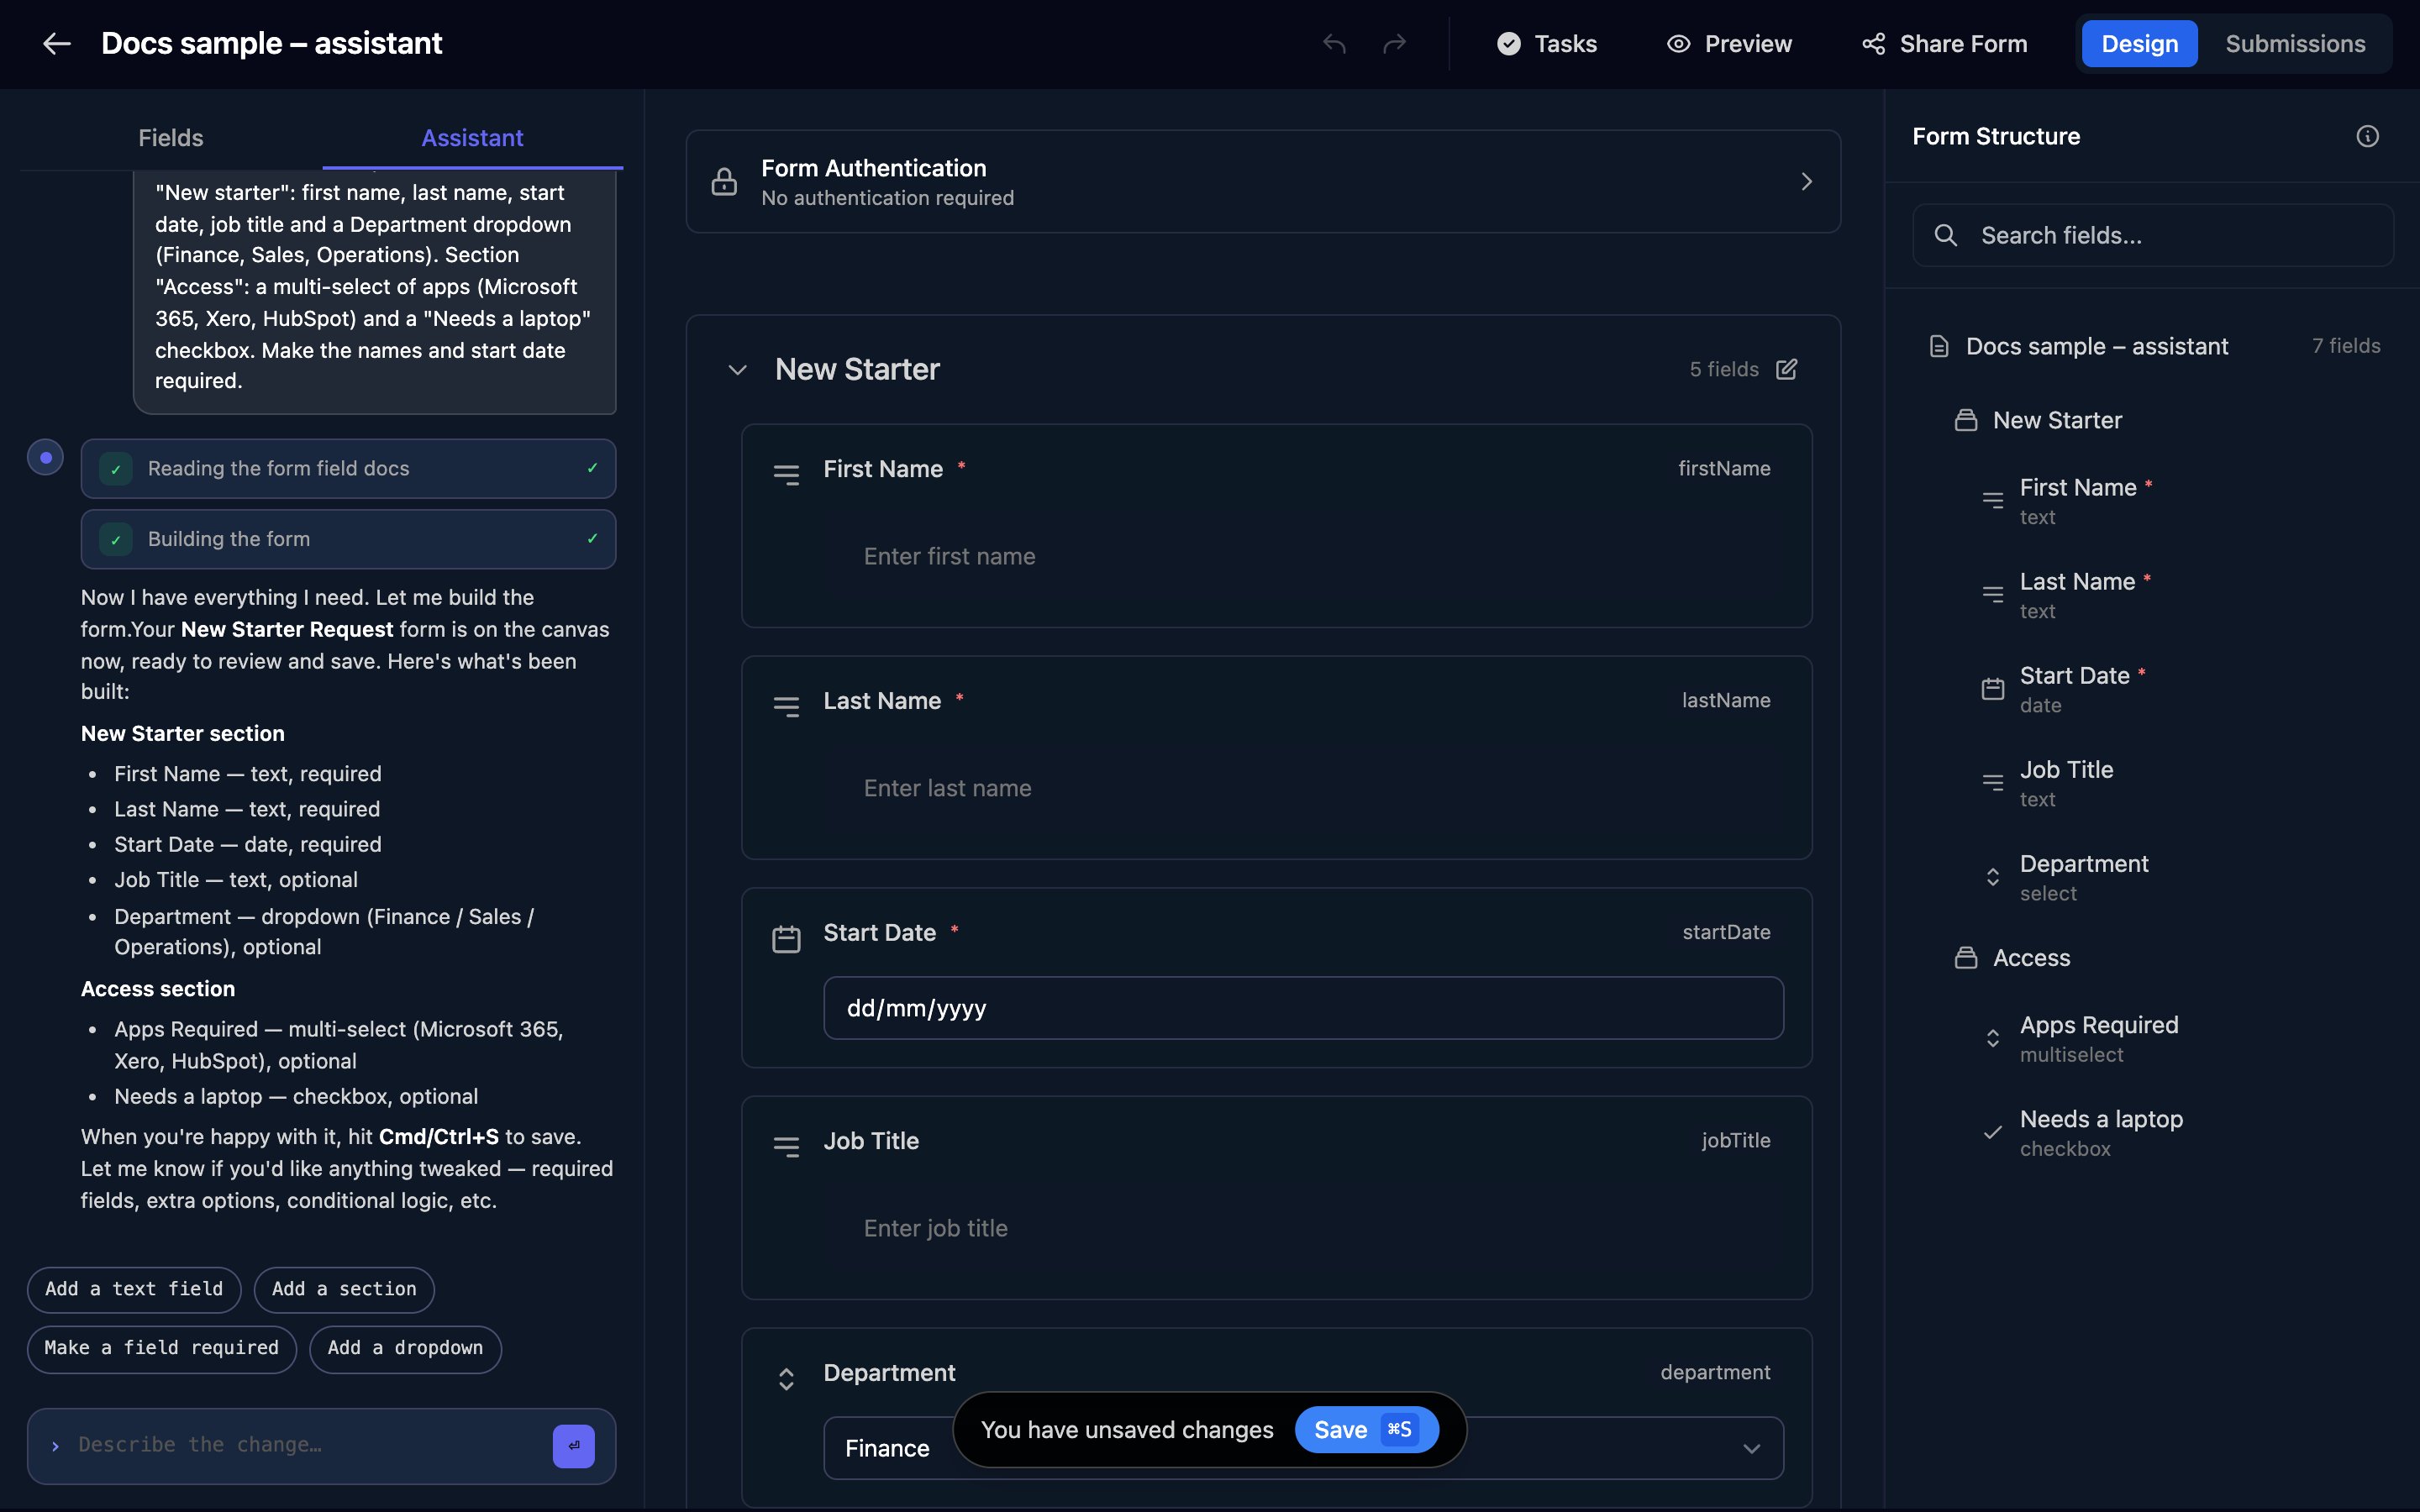Click the Form Structure info icon
2420x1512 pixels.
click(x=2367, y=136)
